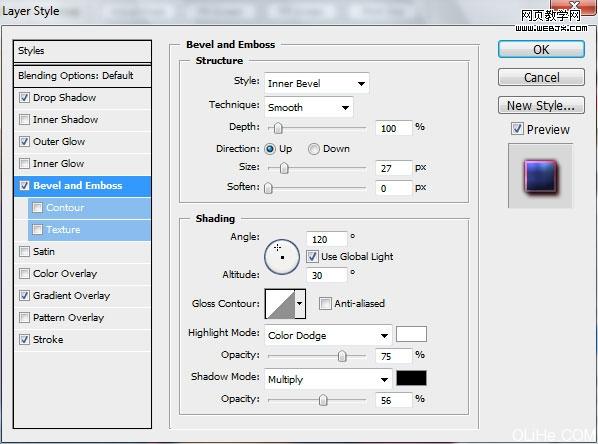
Task: Click the Size slider handle
Action: 284,168
